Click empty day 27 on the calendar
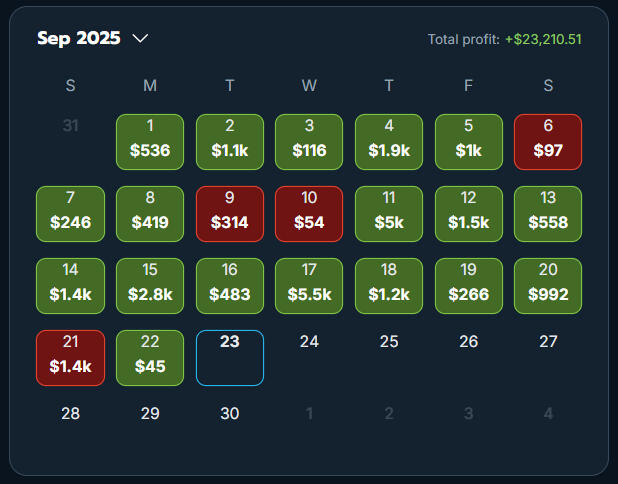 point(548,342)
